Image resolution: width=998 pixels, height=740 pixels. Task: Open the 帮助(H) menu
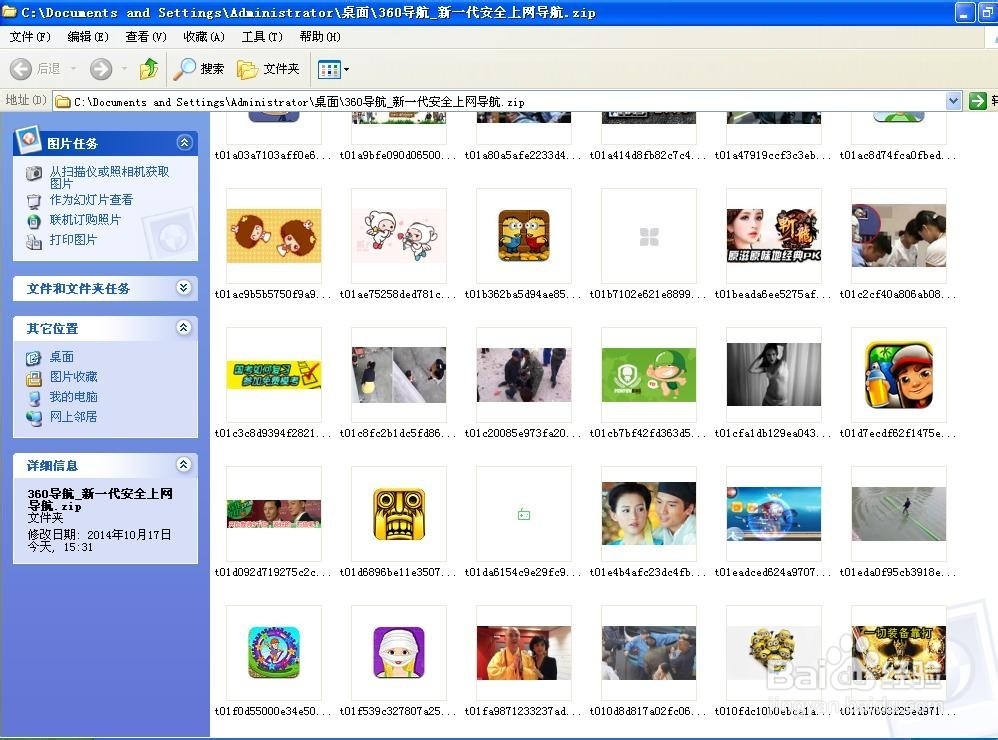point(320,37)
